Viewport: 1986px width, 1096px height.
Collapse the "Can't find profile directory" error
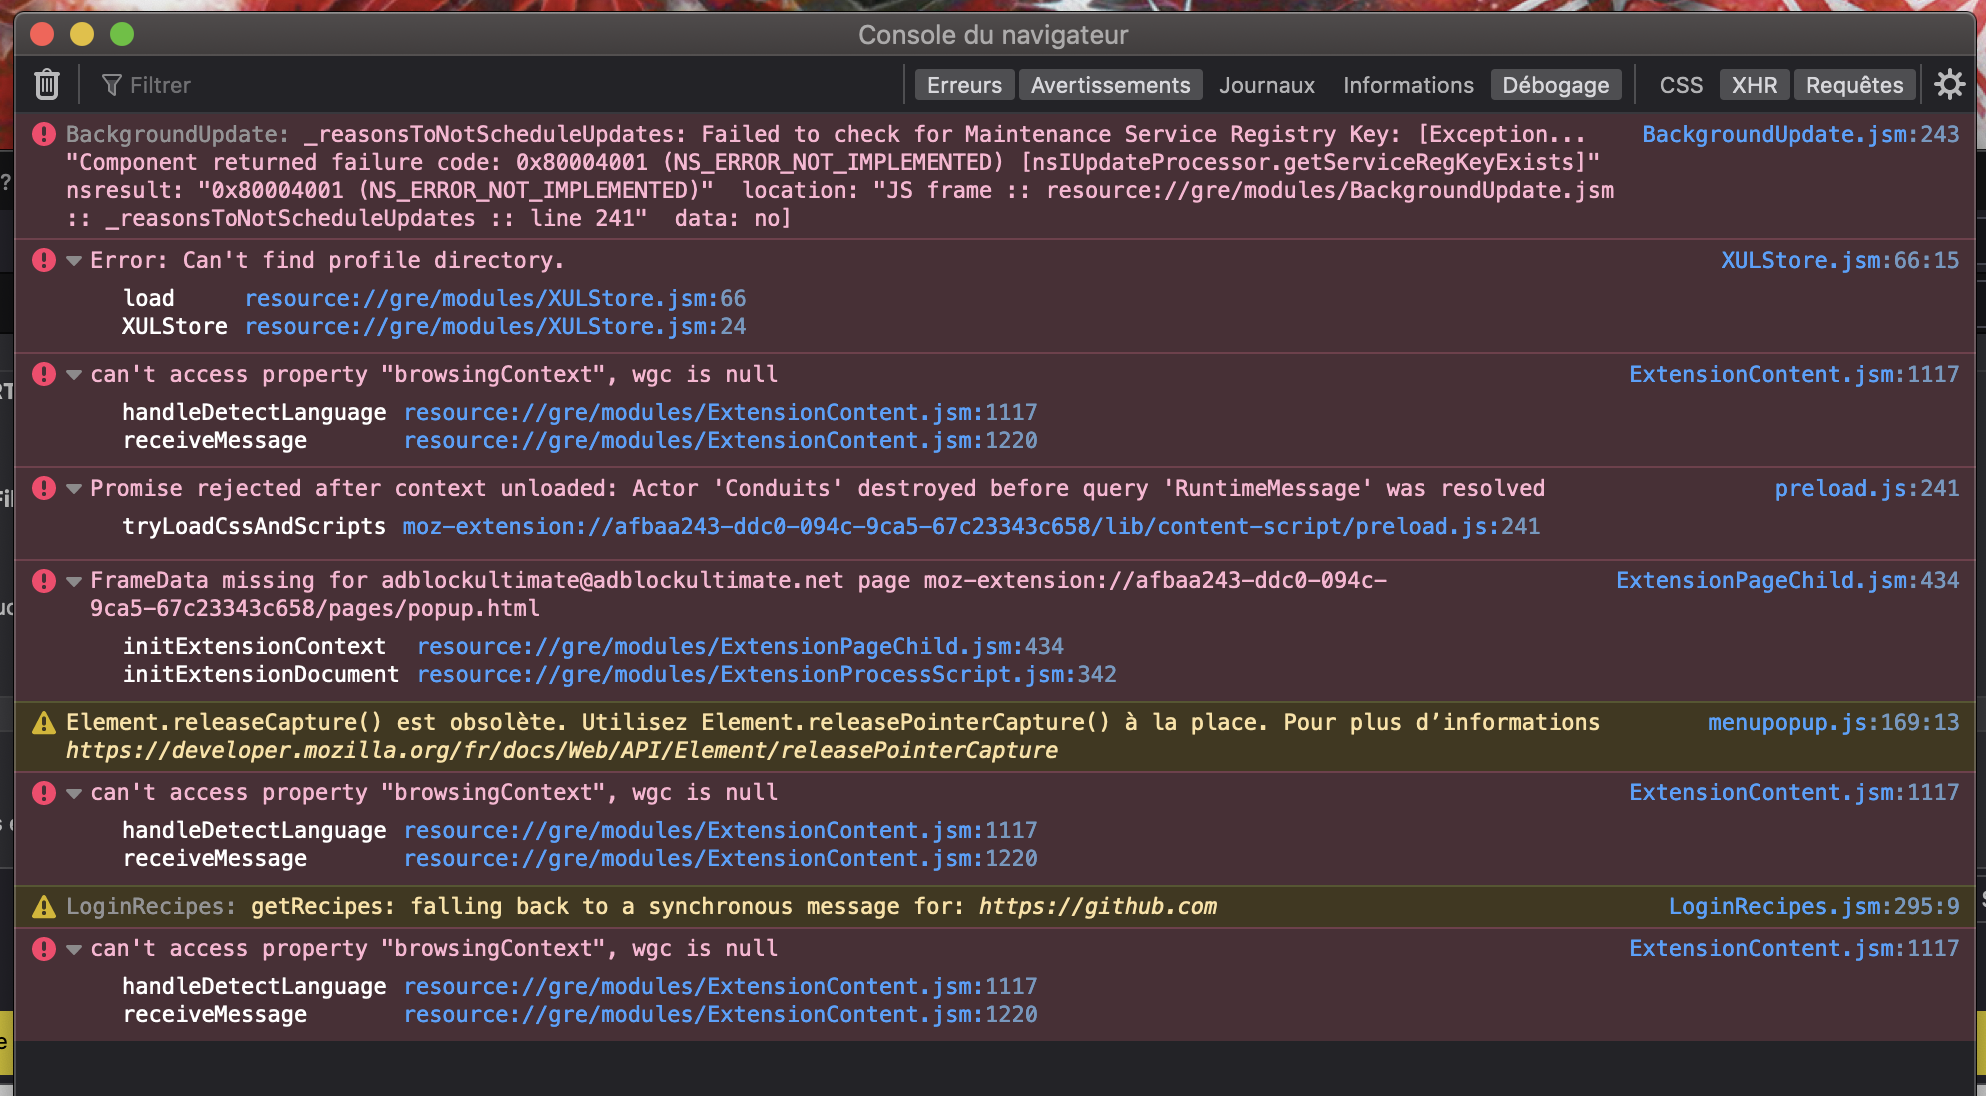(x=74, y=261)
